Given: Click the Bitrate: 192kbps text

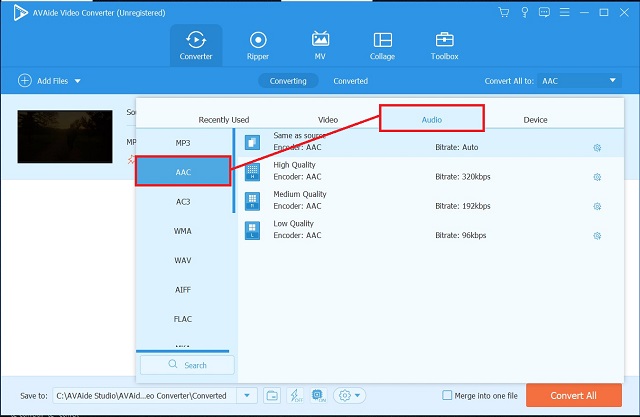Looking at the screenshot, I should pyautogui.click(x=463, y=206).
